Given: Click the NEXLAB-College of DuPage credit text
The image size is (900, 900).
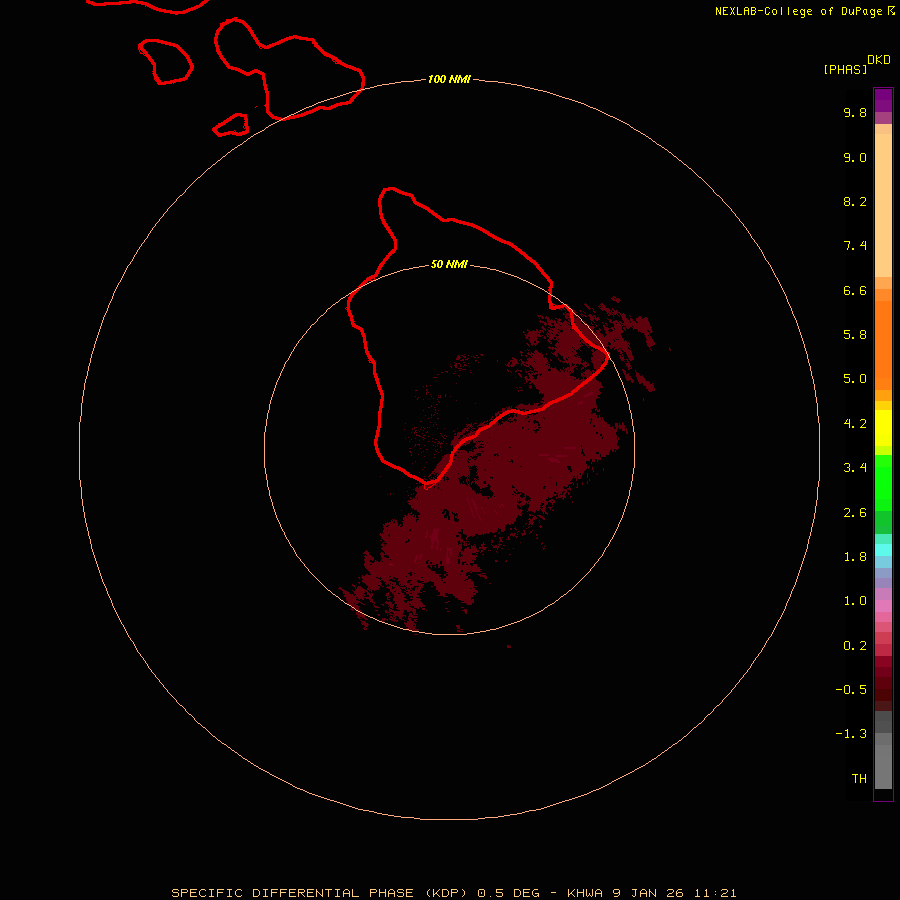Looking at the screenshot, I should pos(798,11).
